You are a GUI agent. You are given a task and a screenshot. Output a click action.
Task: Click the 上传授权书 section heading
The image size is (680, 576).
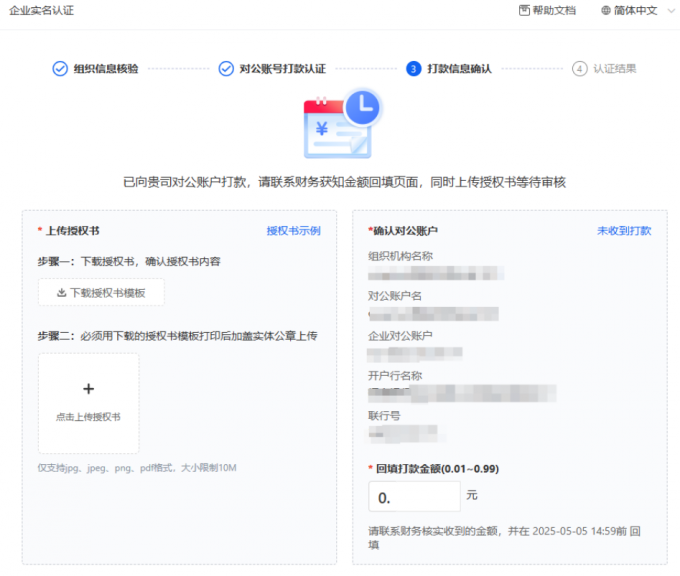click(x=73, y=231)
